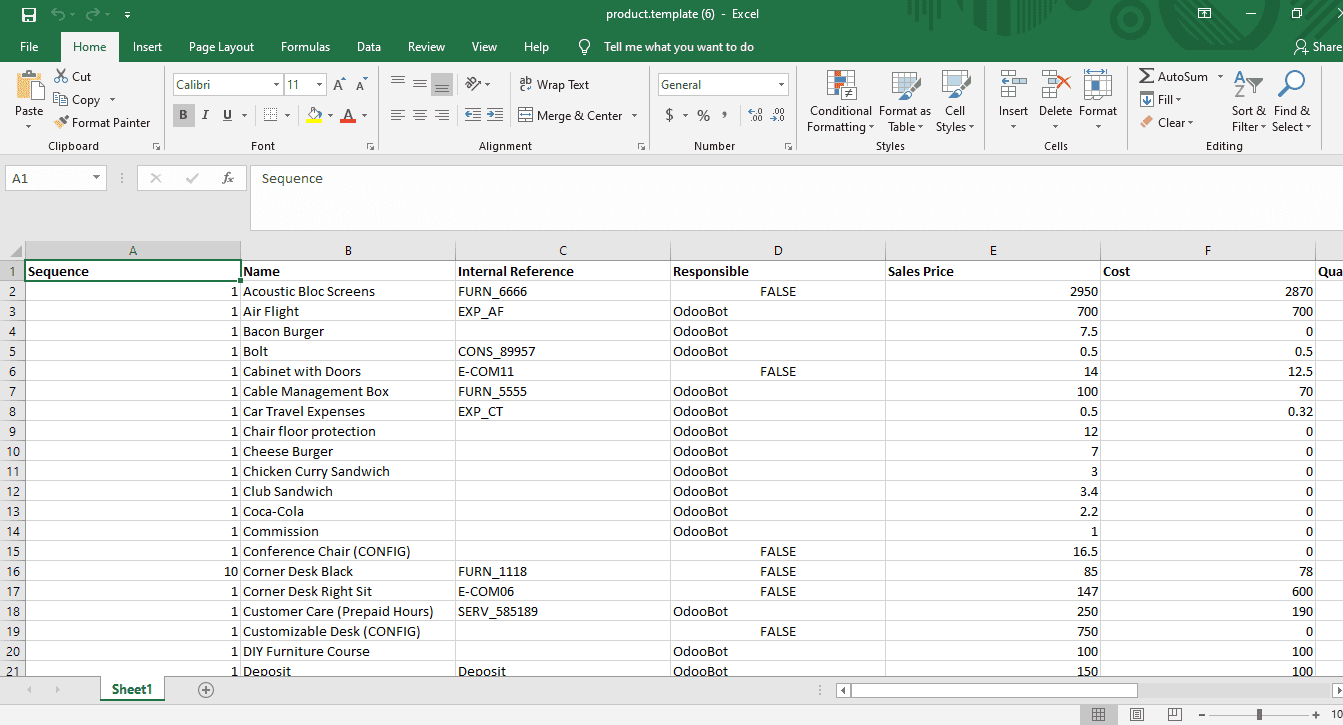1343x725 pixels.
Task: Center text horizontally in the Alignment group
Action: 420,116
